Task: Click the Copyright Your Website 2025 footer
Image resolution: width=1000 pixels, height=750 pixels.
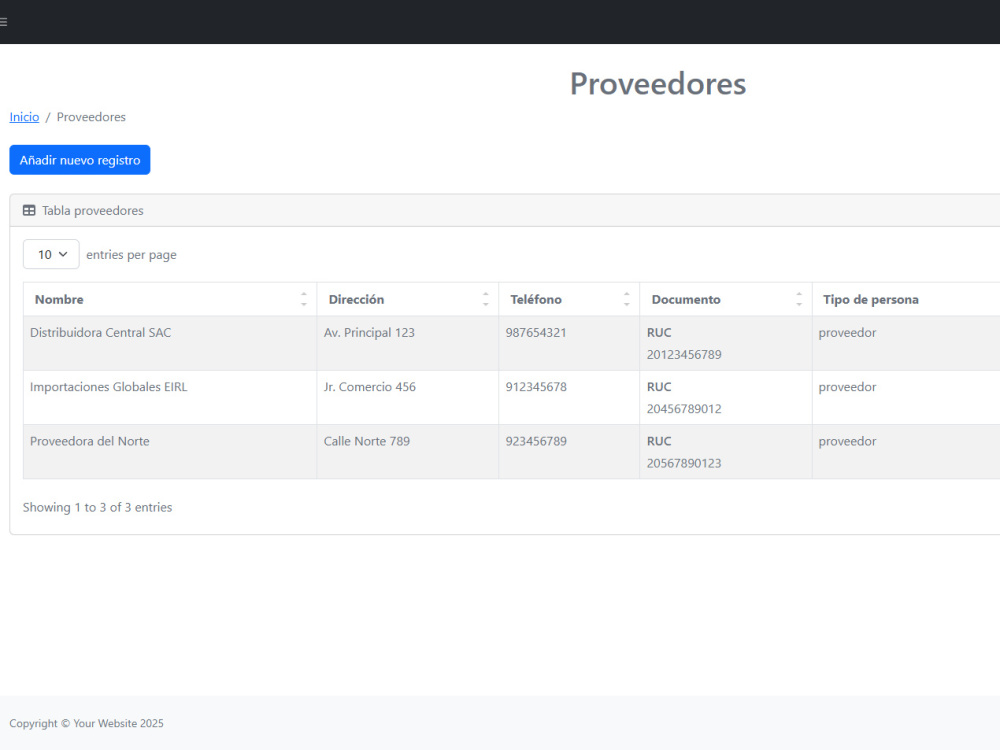Action: (x=86, y=723)
